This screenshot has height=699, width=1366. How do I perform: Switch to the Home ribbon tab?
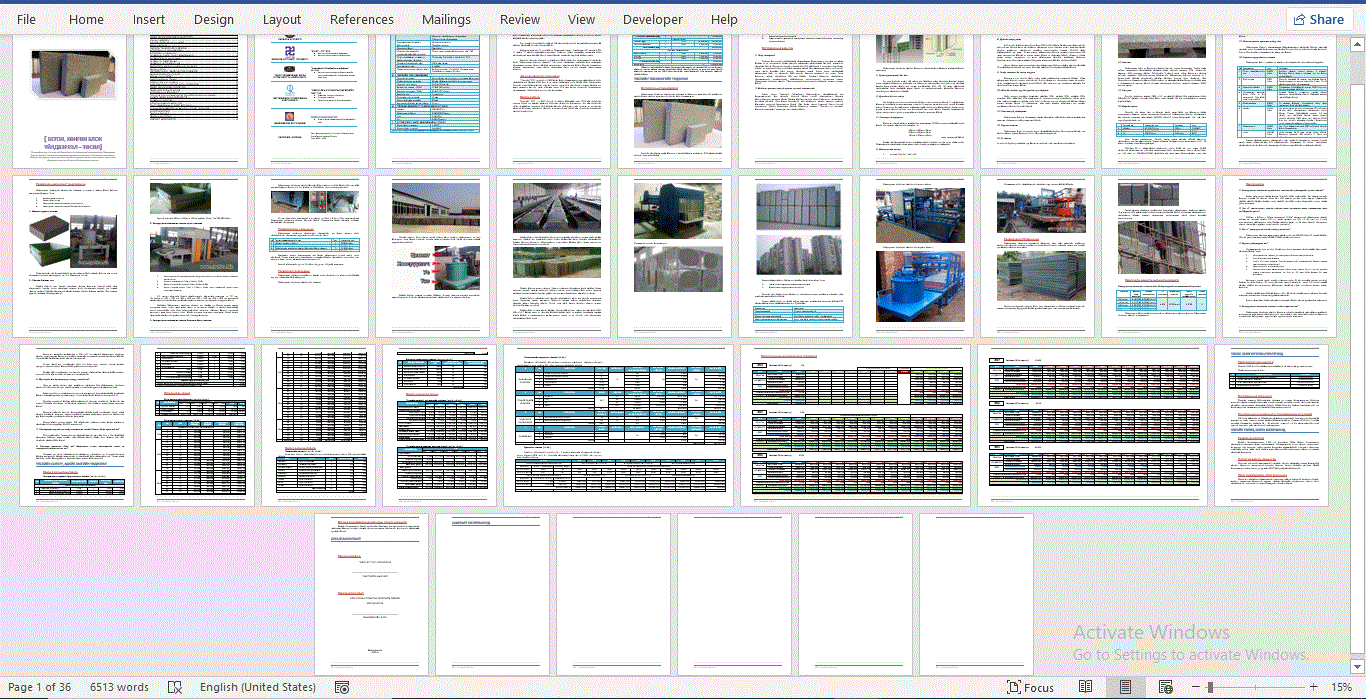(x=86, y=19)
